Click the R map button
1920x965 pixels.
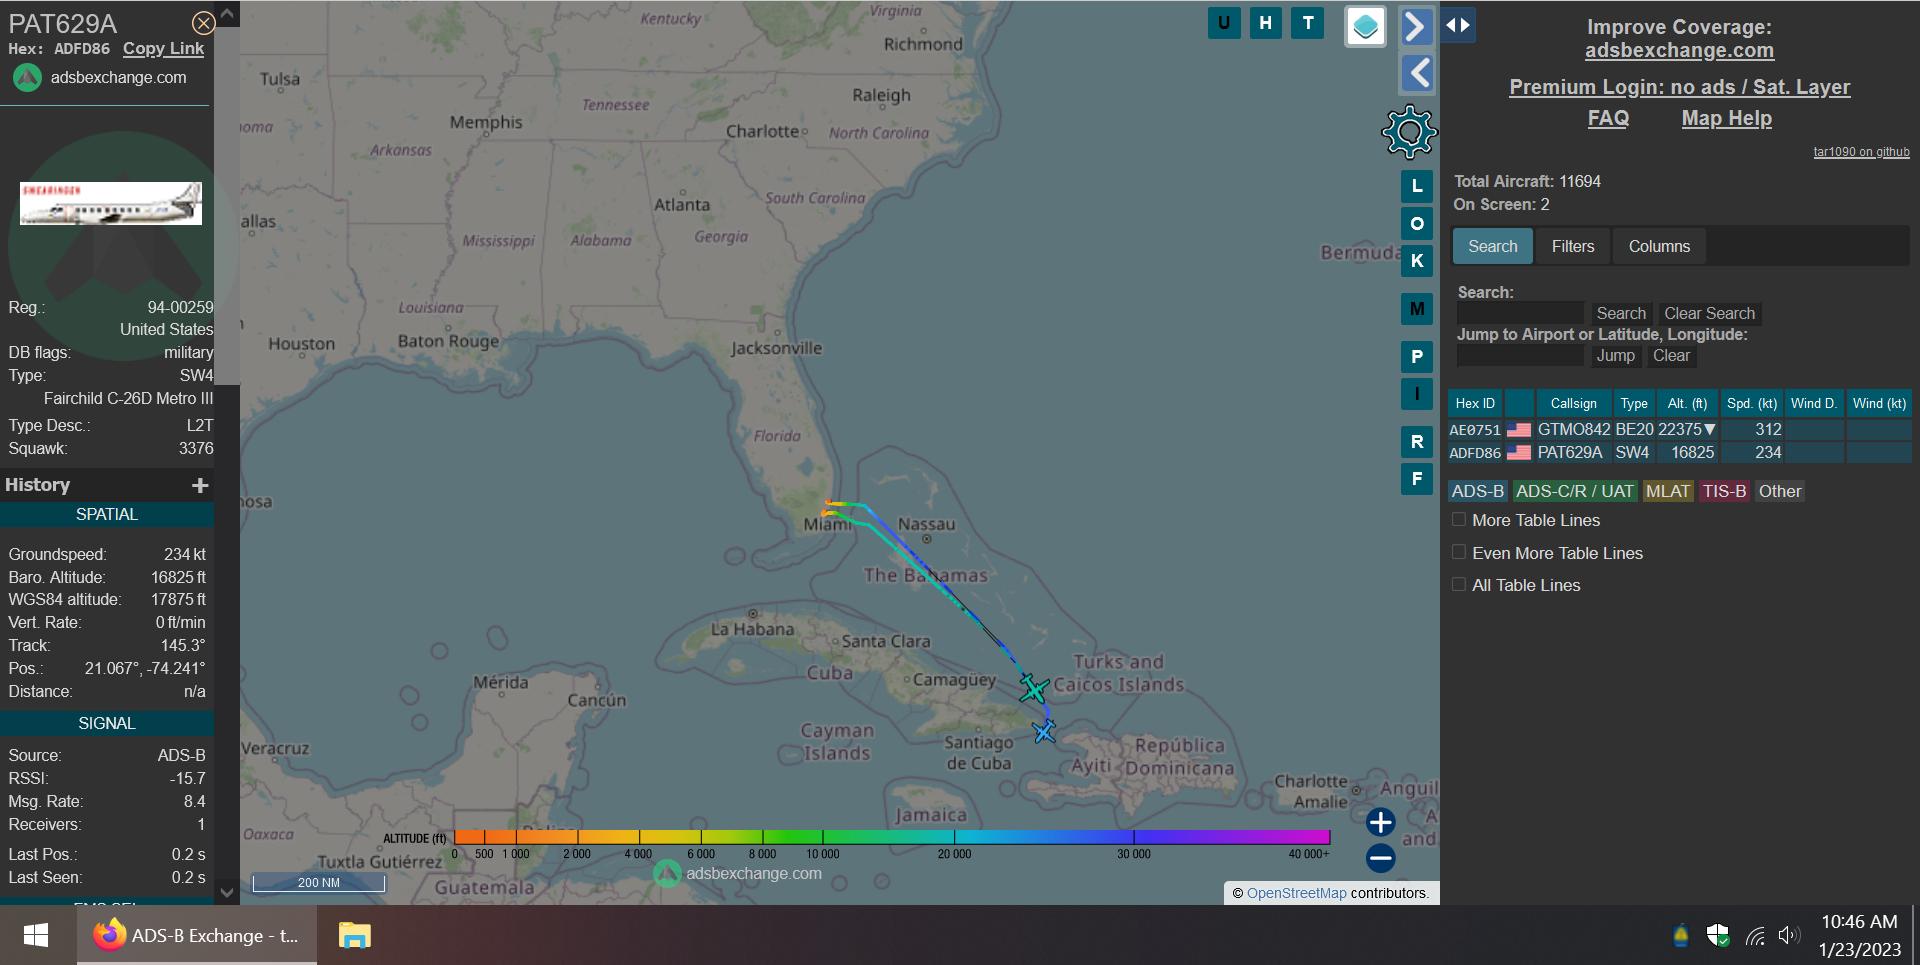coord(1417,442)
